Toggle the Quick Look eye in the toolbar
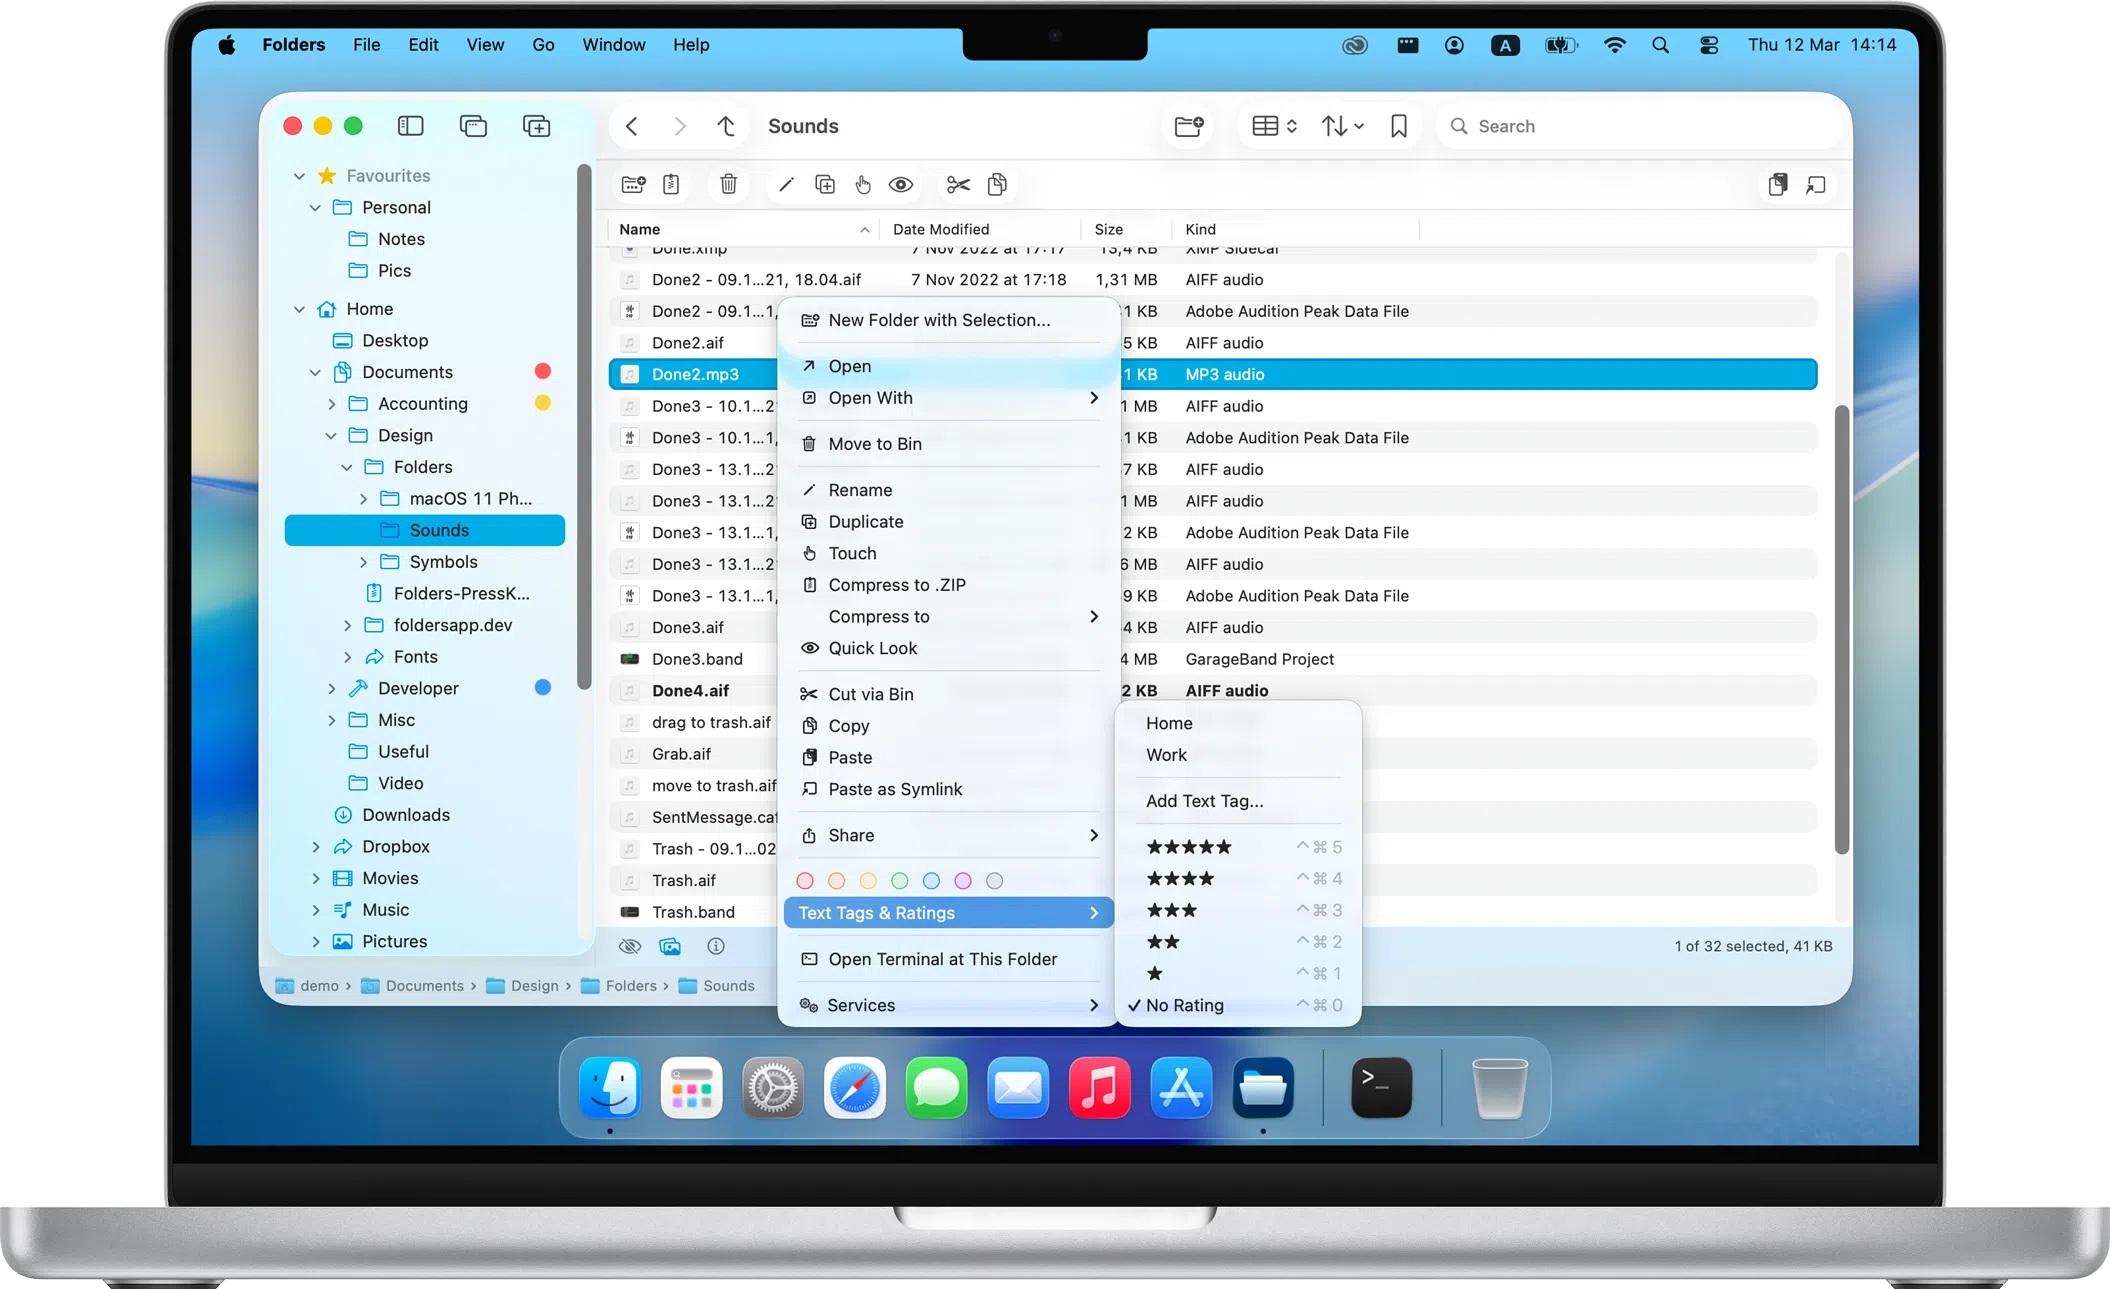This screenshot has width=2110, height=1289. 901,184
